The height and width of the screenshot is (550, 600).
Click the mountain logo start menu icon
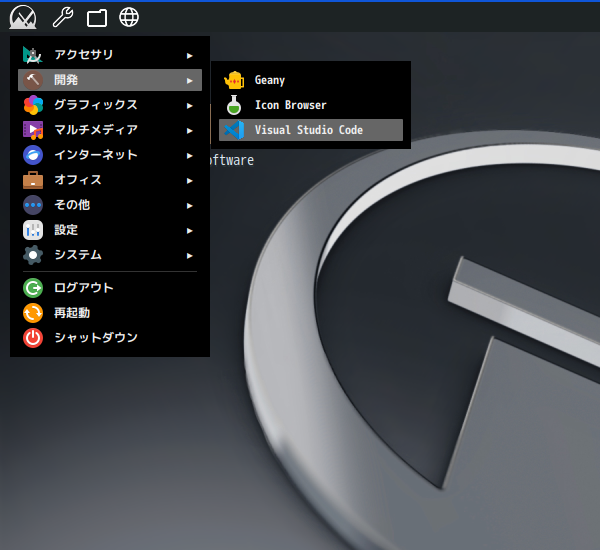(22, 17)
